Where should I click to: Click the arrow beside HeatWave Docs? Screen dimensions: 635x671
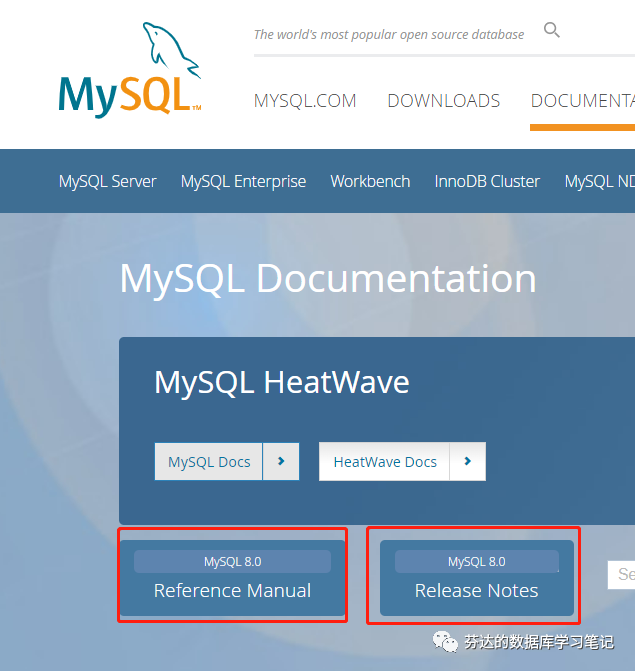tap(468, 461)
